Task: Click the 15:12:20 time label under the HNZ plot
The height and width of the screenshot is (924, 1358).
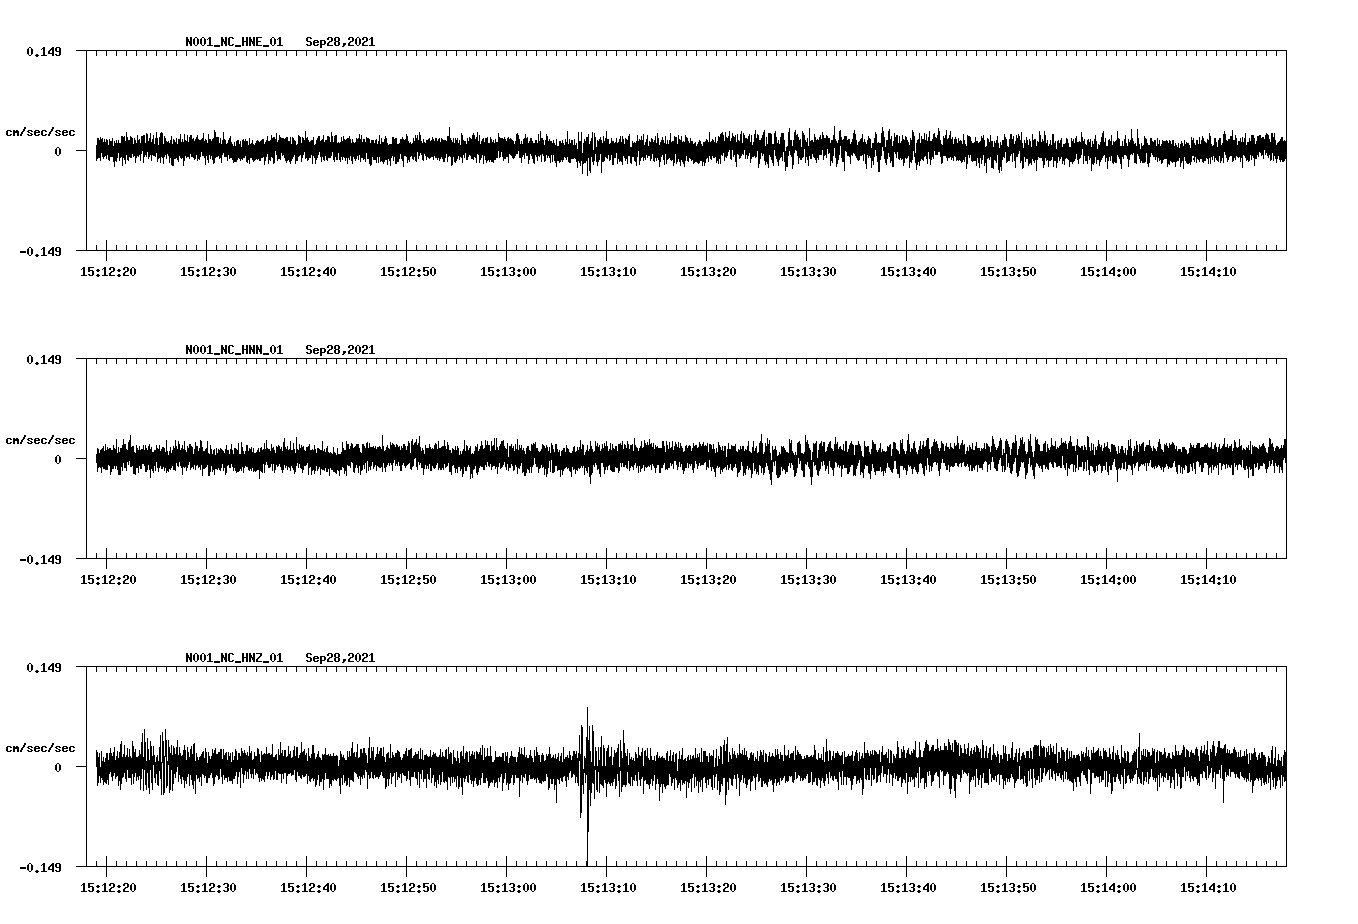Action: pyautogui.click(x=108, y=887)
